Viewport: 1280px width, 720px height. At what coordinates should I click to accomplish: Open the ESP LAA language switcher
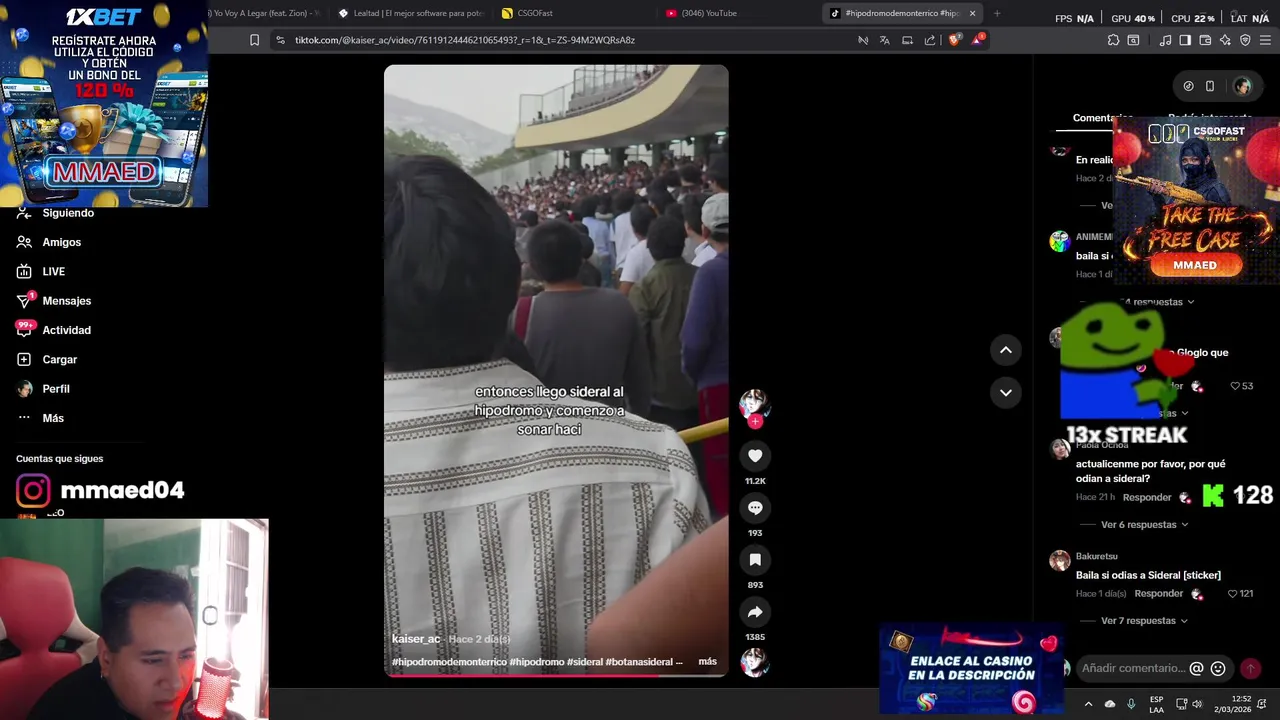click(x=1156, y=704)
